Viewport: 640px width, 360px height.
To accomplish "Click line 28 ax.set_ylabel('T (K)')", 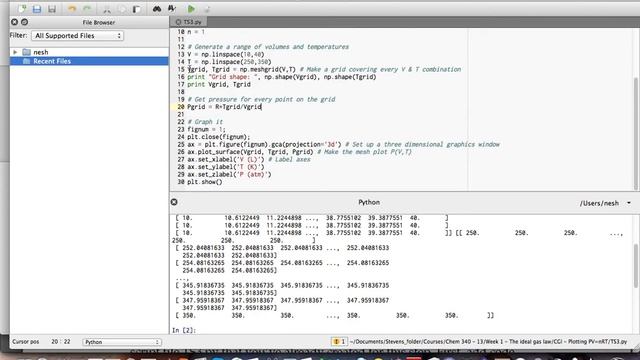I will (x=226, y=167).
